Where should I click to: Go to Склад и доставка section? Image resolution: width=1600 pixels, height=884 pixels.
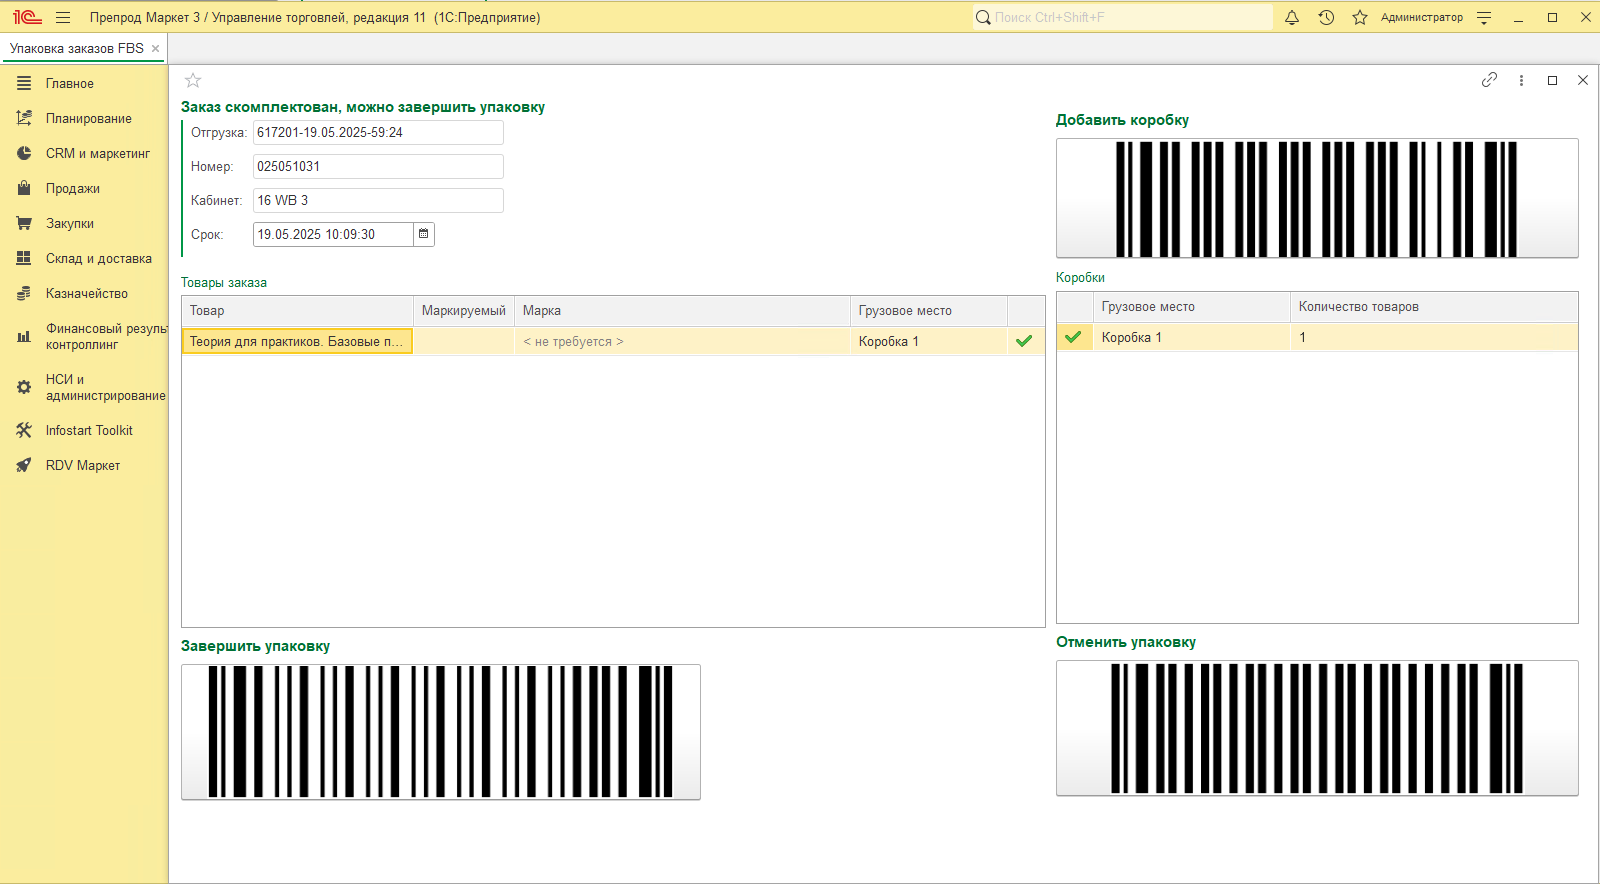pyautogui.click(x=98, y=259)
